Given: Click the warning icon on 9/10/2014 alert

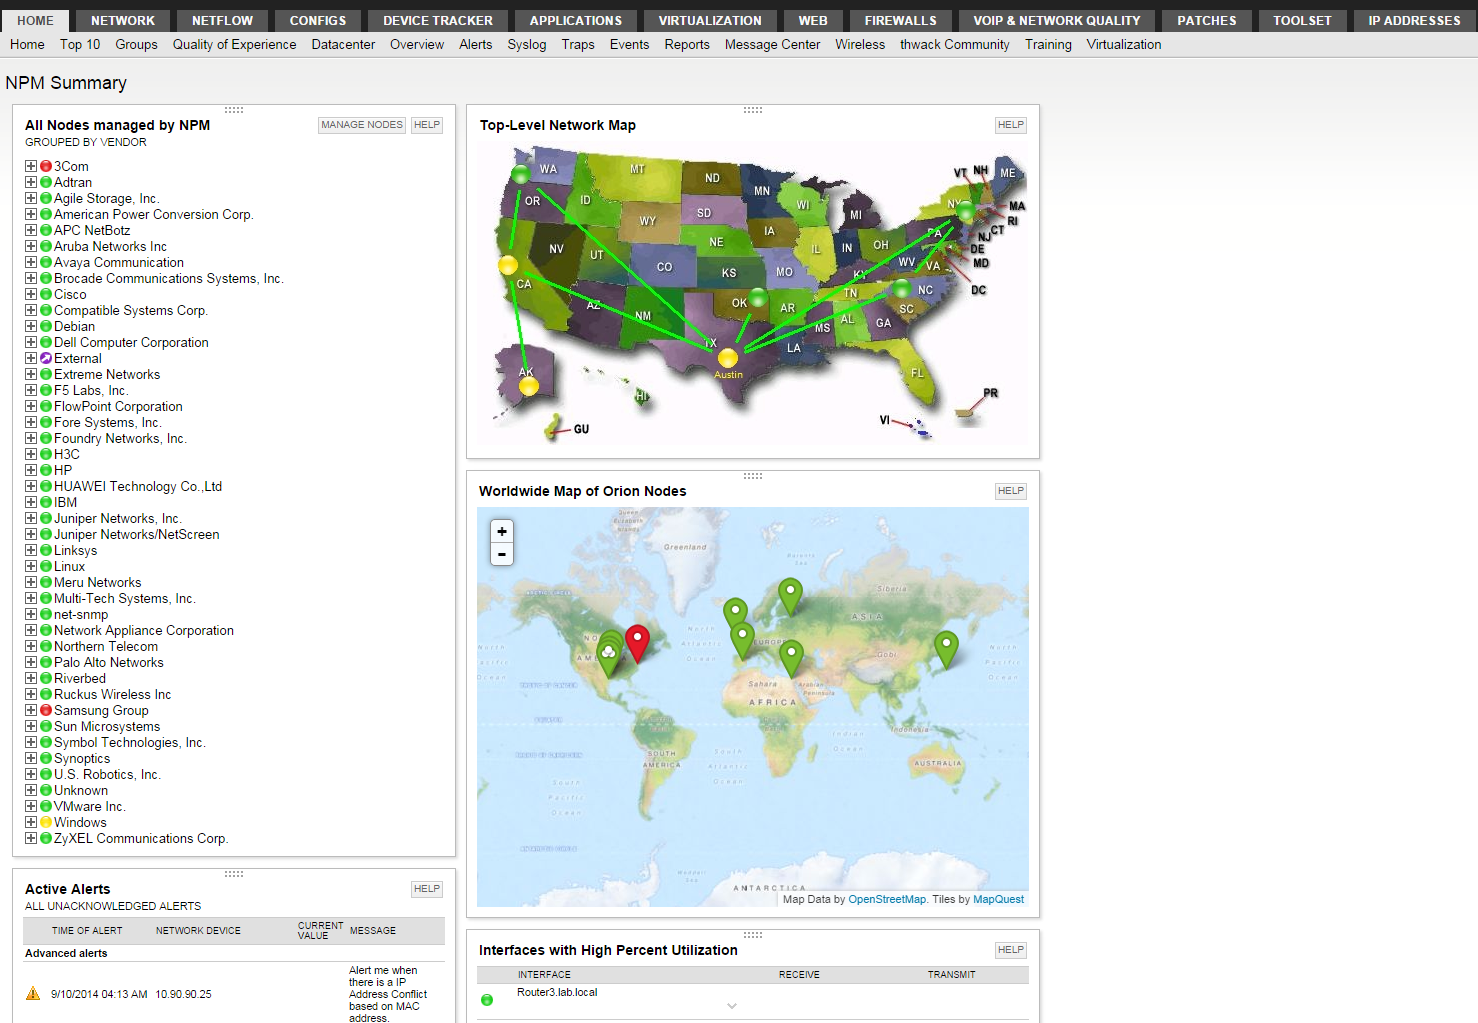Looking at the screenshot, I should coord(33,994).
